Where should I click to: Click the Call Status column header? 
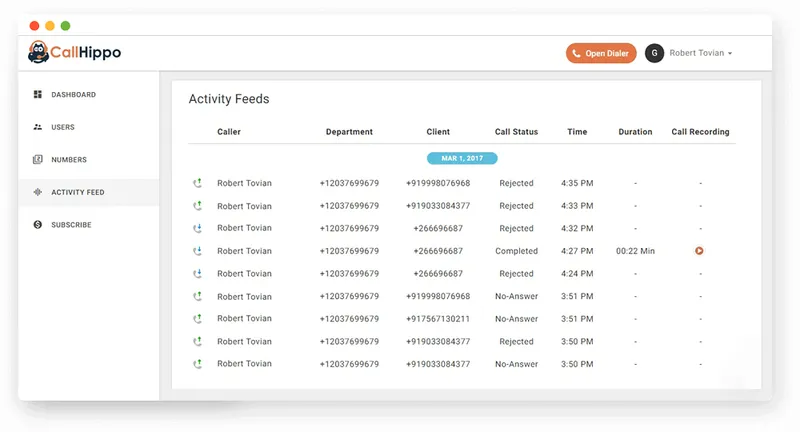pyautogui.click(x=516, y=132)
